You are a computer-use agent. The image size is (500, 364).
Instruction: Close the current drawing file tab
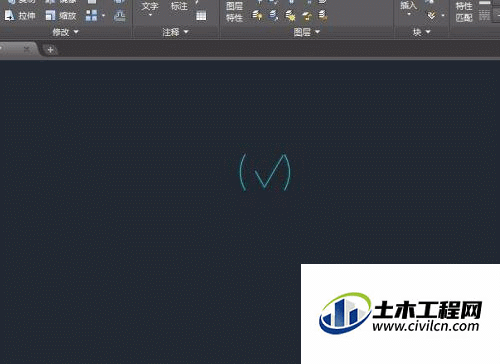tap(27, 49)
